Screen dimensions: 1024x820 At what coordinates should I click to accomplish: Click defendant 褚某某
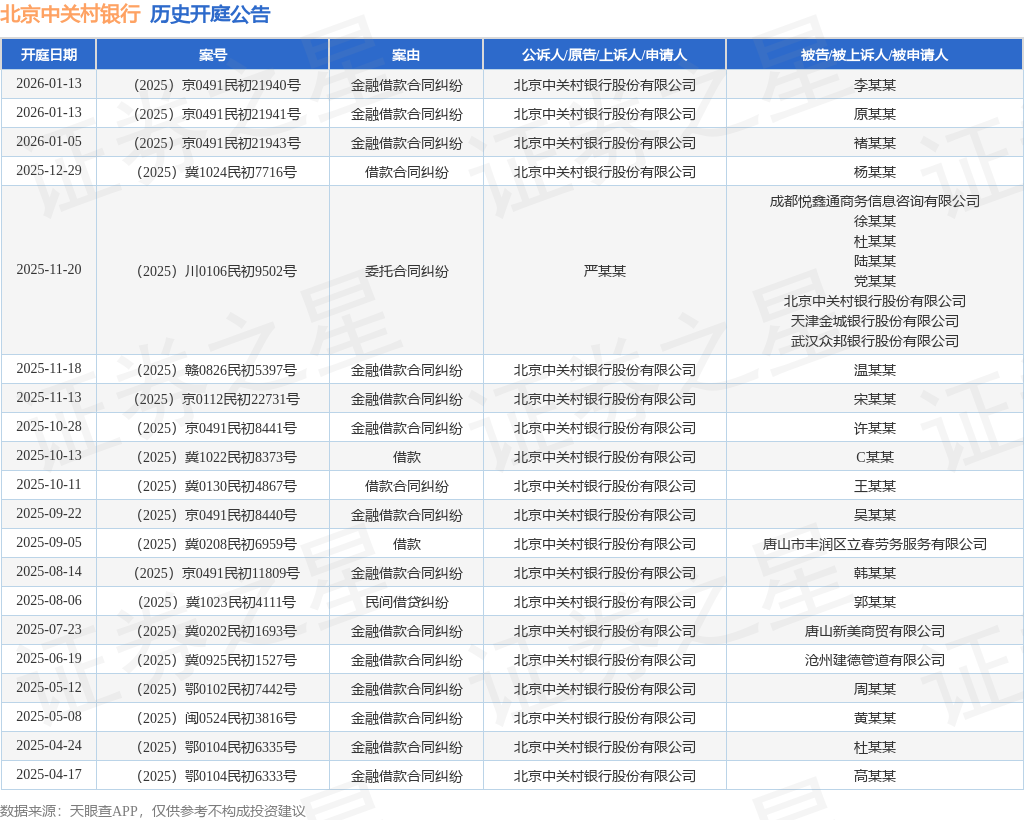(874, 143)
